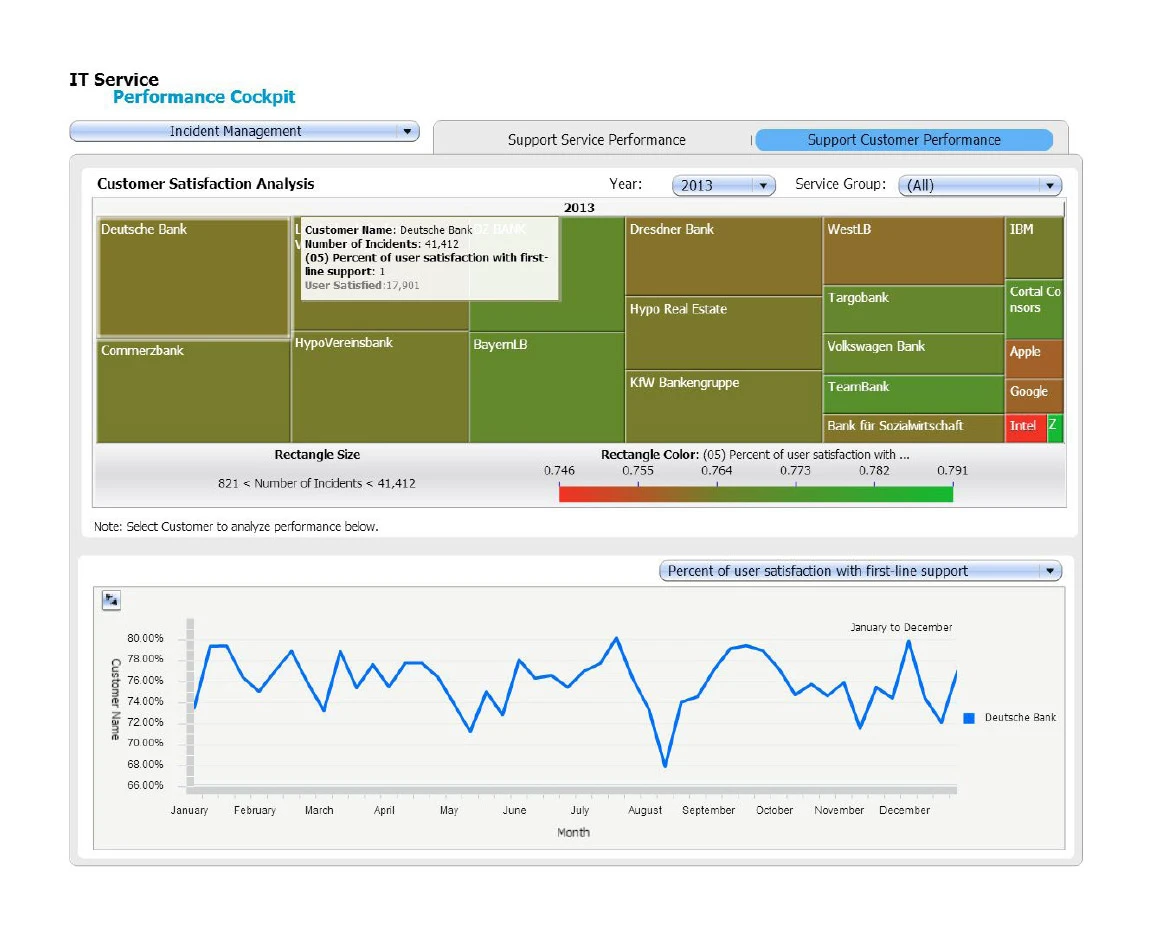Screen dimensions: 1150x943
Task: Click the small green Z rectangle beside Intel
Action: point(1055,428)
